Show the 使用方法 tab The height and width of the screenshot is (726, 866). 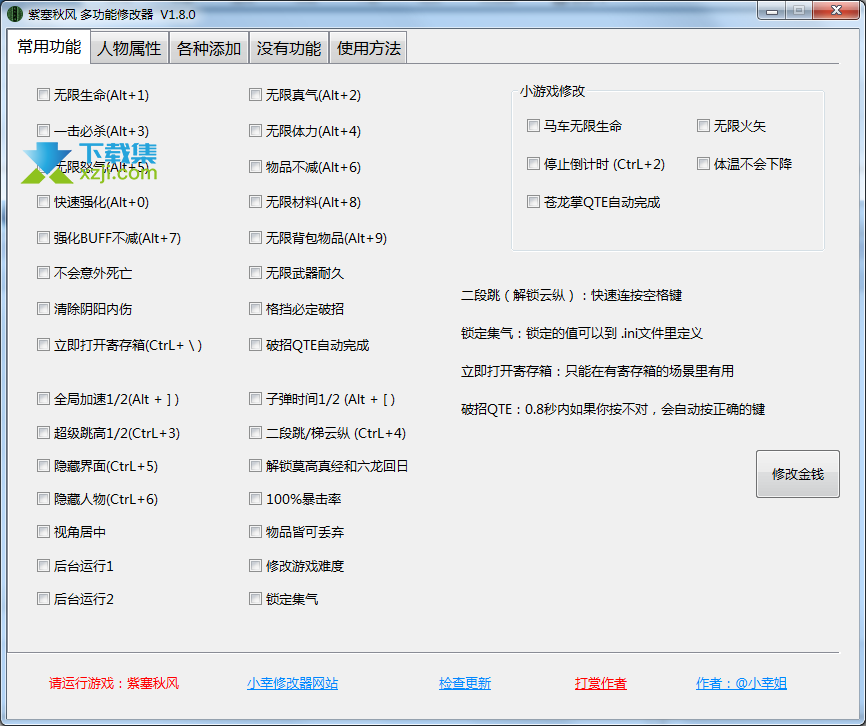[x=368, y=49]
